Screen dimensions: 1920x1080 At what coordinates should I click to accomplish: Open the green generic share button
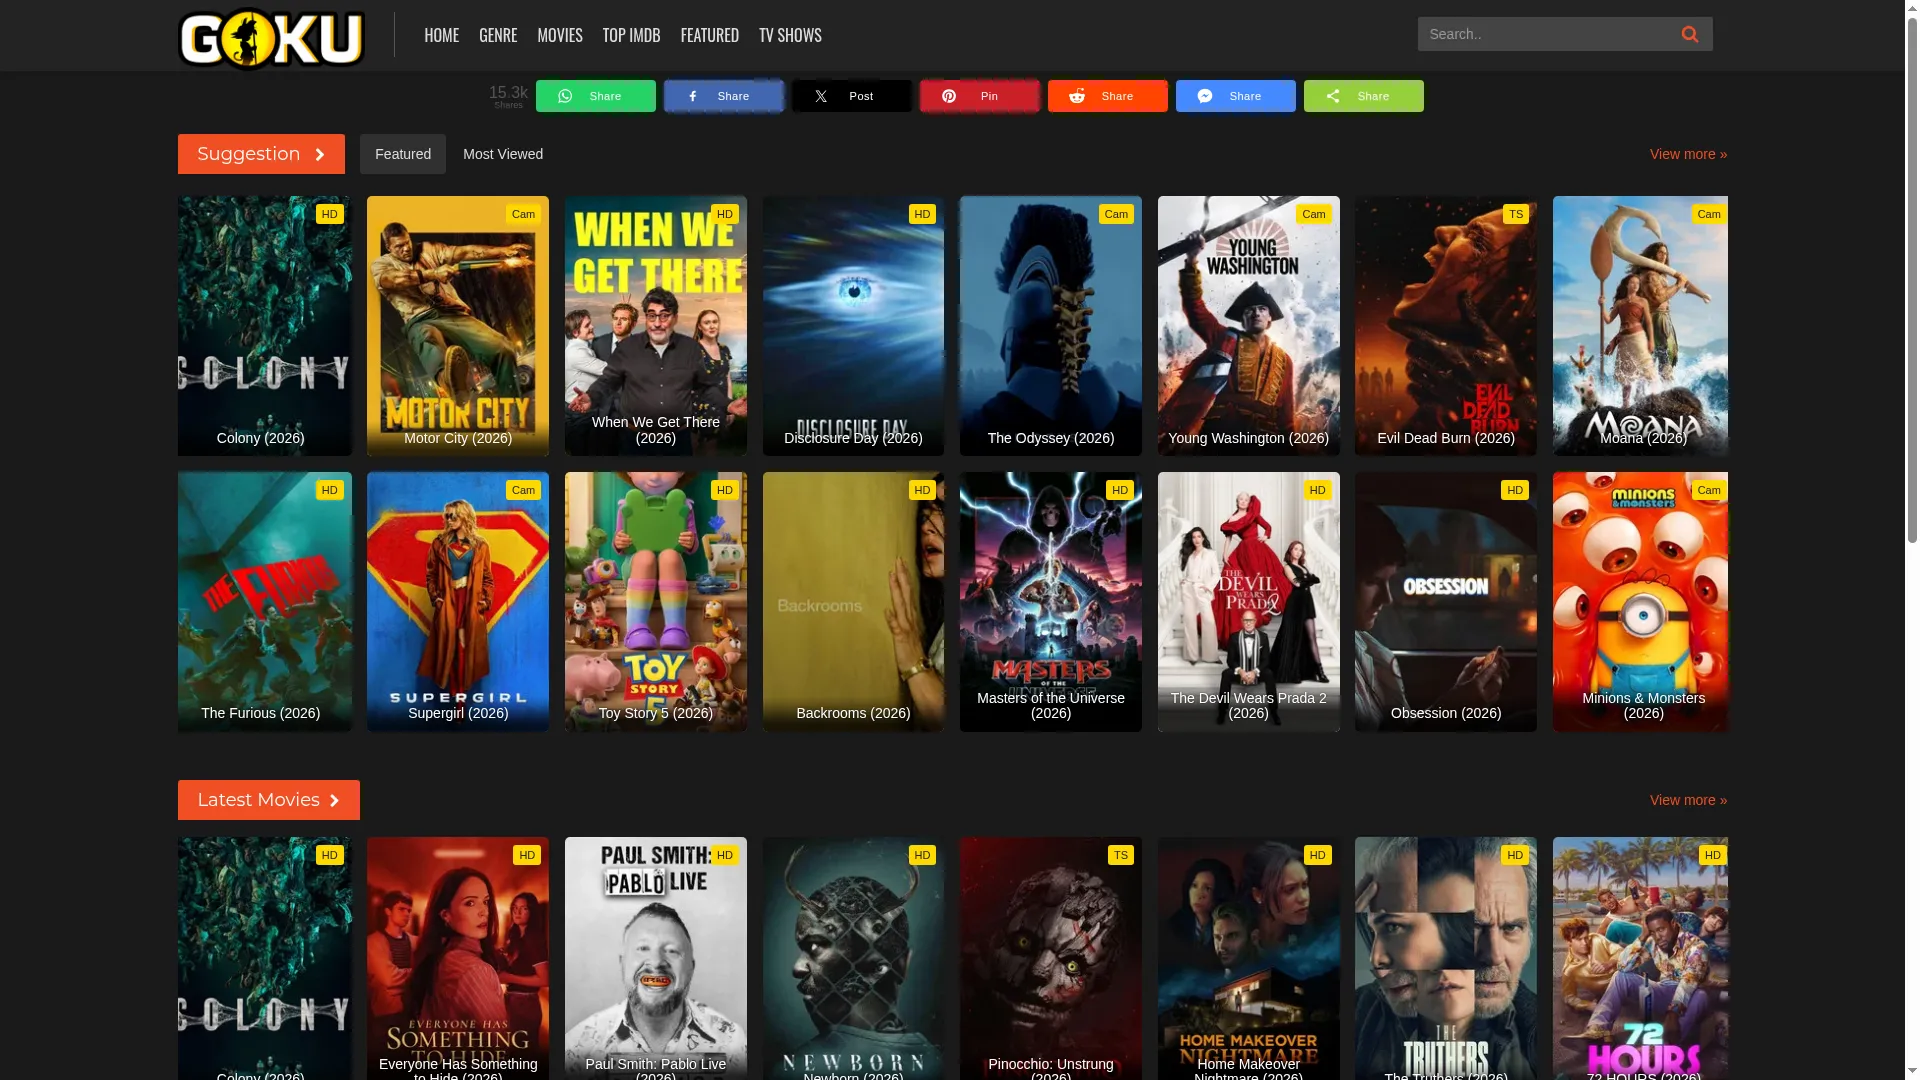coord(1364,96)
